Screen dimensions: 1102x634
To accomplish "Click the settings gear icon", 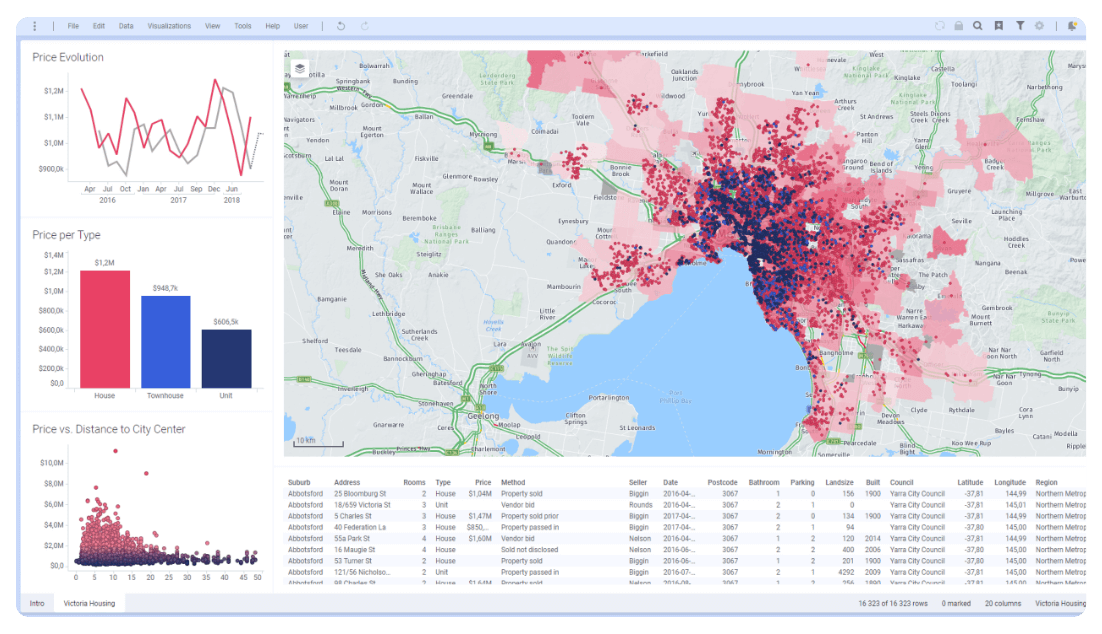I will [1040, 26].
